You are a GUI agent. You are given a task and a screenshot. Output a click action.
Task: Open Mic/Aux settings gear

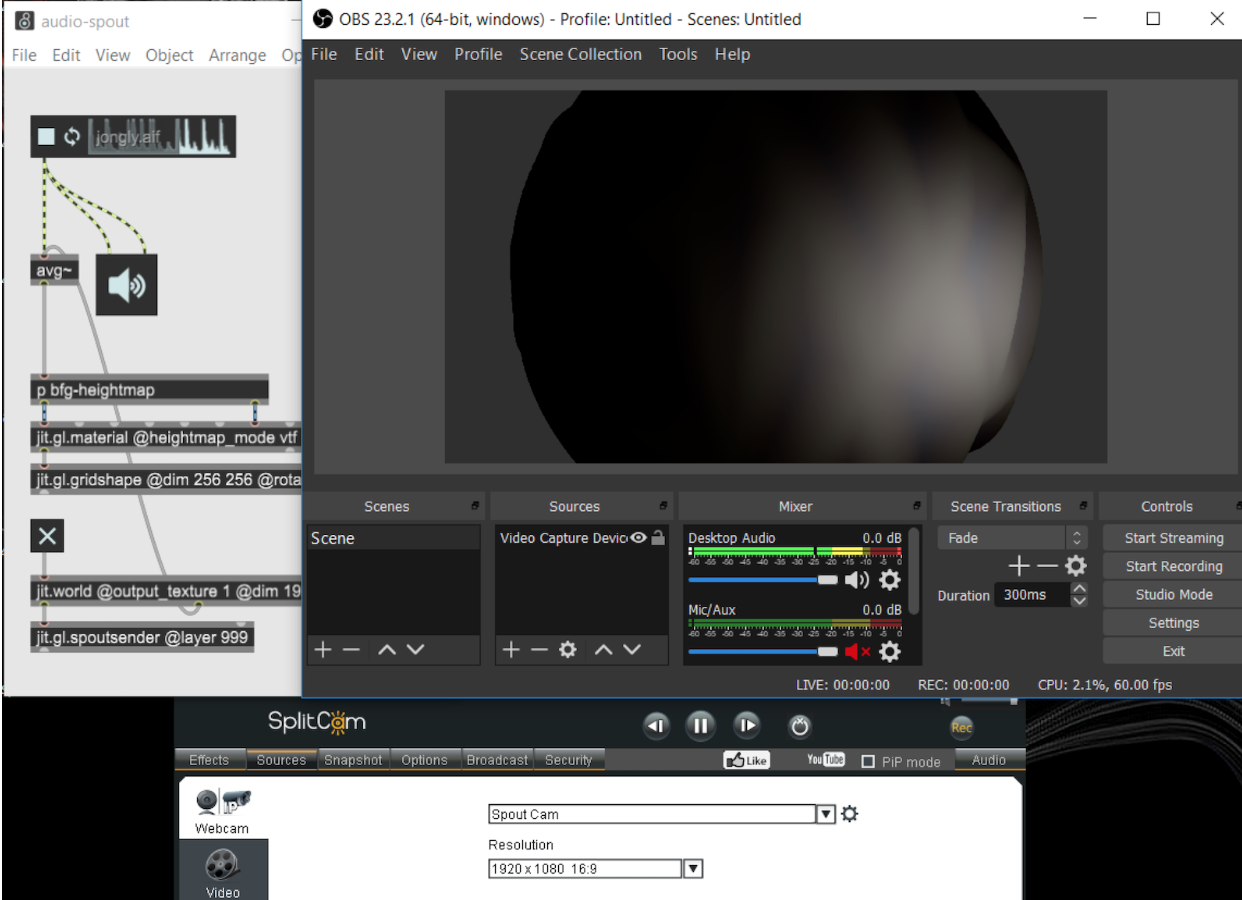(889, 652)
